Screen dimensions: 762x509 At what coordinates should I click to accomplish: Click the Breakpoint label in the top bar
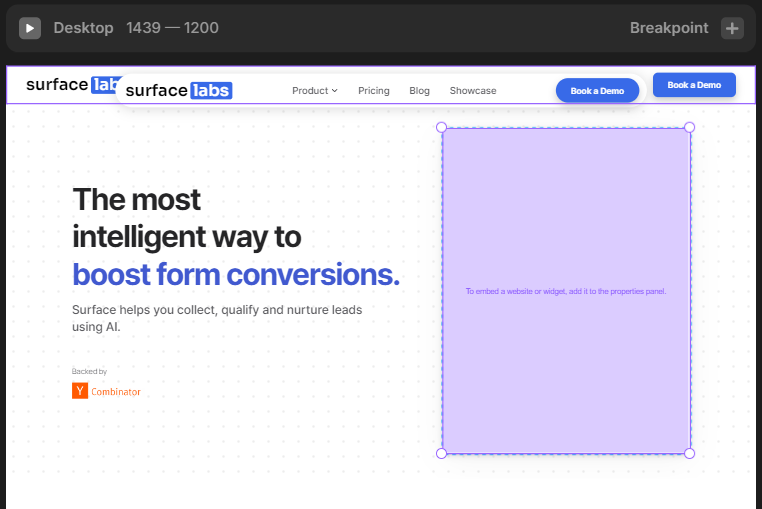[x=669, y=28]
